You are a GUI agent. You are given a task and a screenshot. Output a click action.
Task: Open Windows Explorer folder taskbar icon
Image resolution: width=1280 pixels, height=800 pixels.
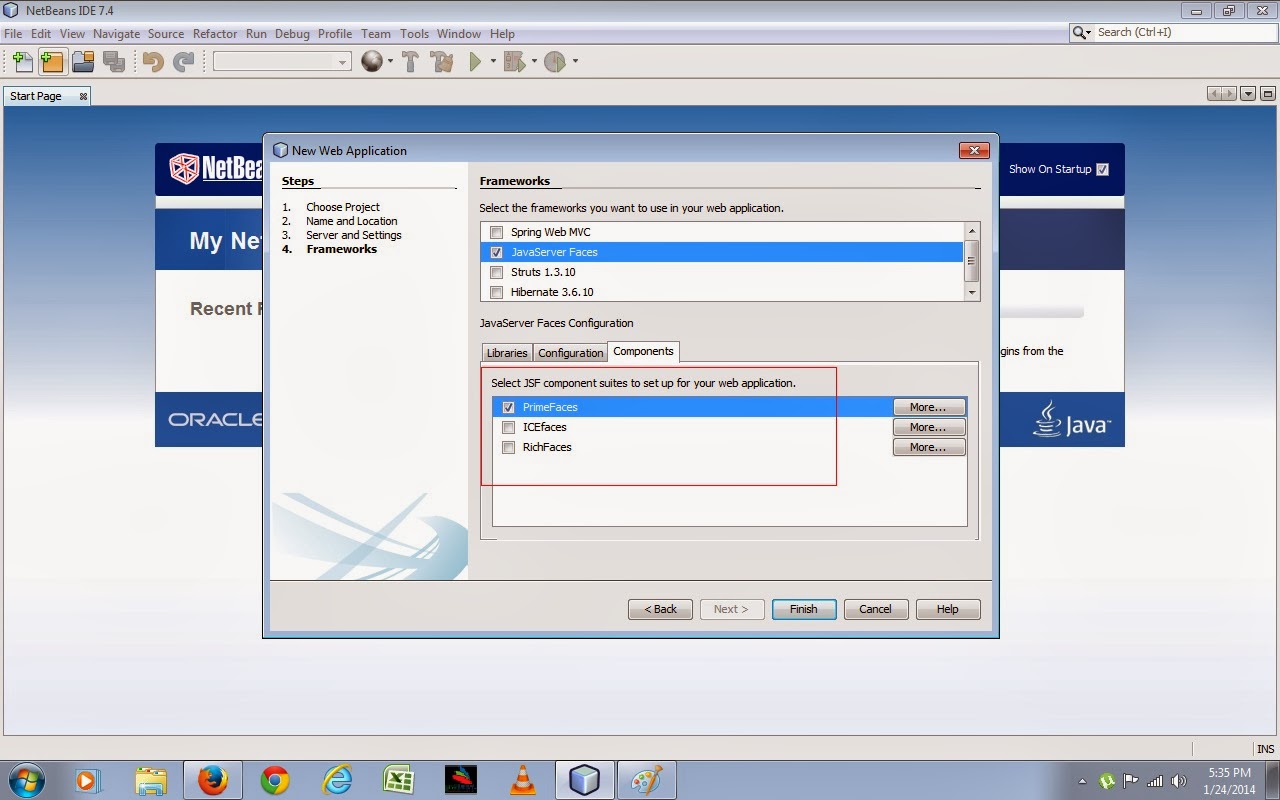[150, 780]
